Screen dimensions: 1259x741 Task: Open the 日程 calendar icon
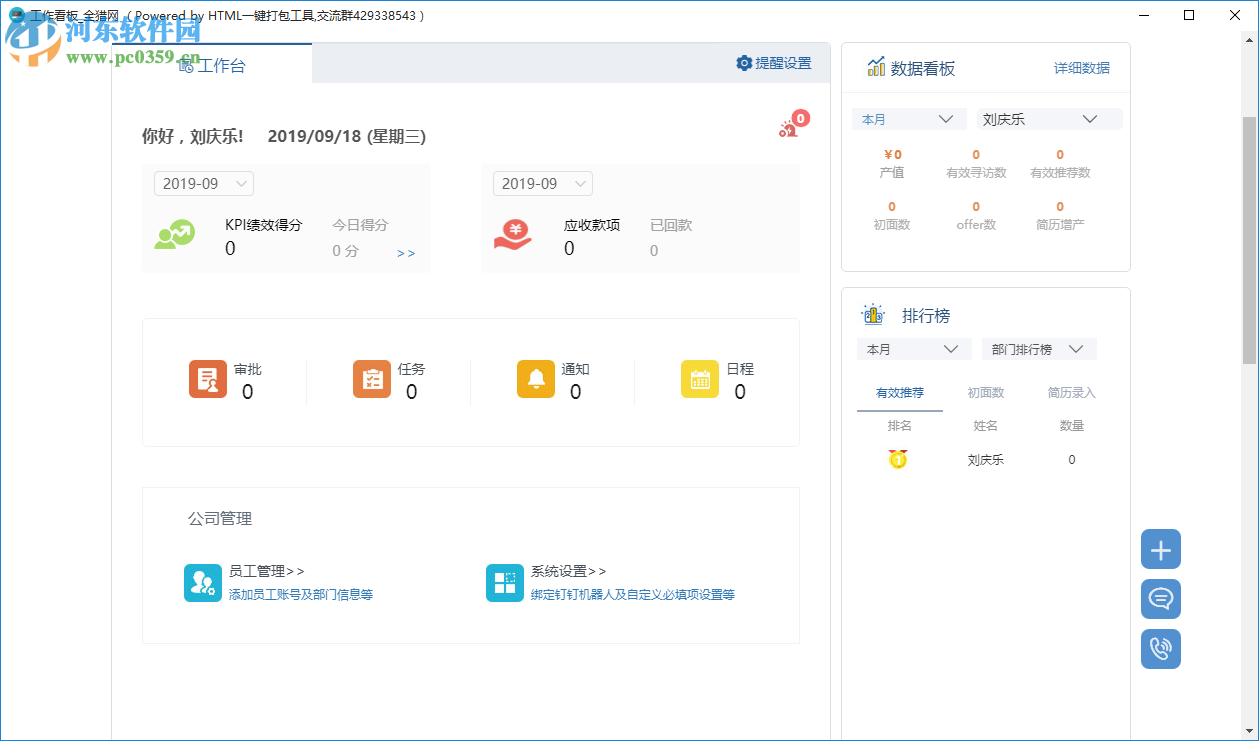point(701,379)
